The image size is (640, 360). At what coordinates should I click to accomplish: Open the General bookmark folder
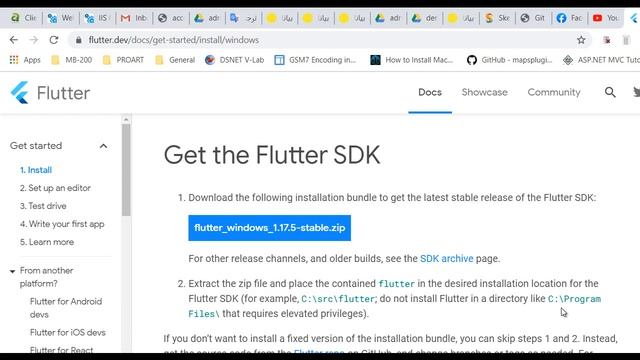click(x=175, y=60)
